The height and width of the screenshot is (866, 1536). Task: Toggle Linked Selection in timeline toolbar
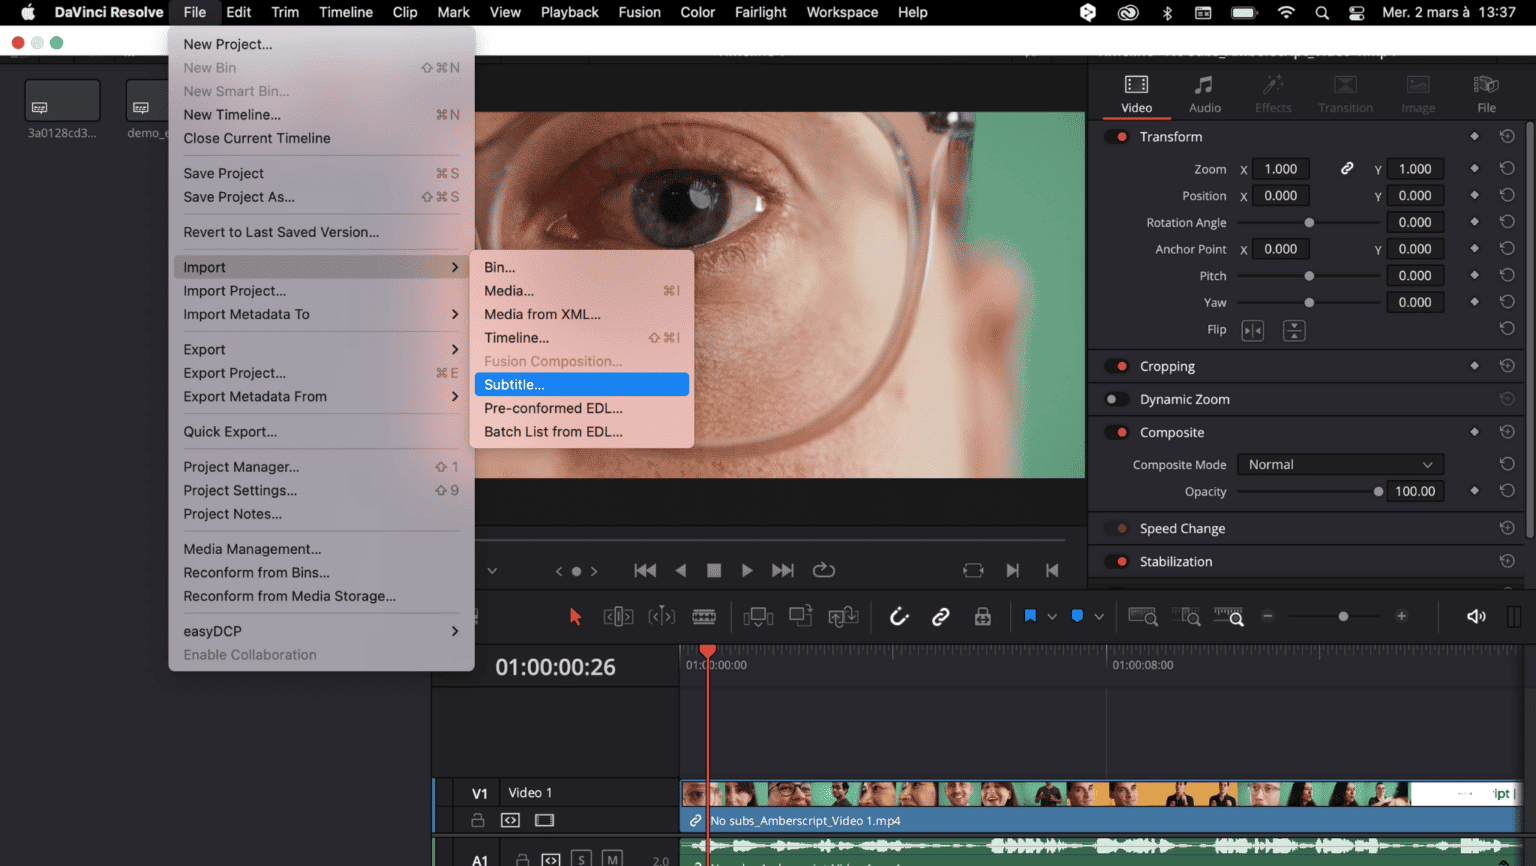click(x=940, y=616)
